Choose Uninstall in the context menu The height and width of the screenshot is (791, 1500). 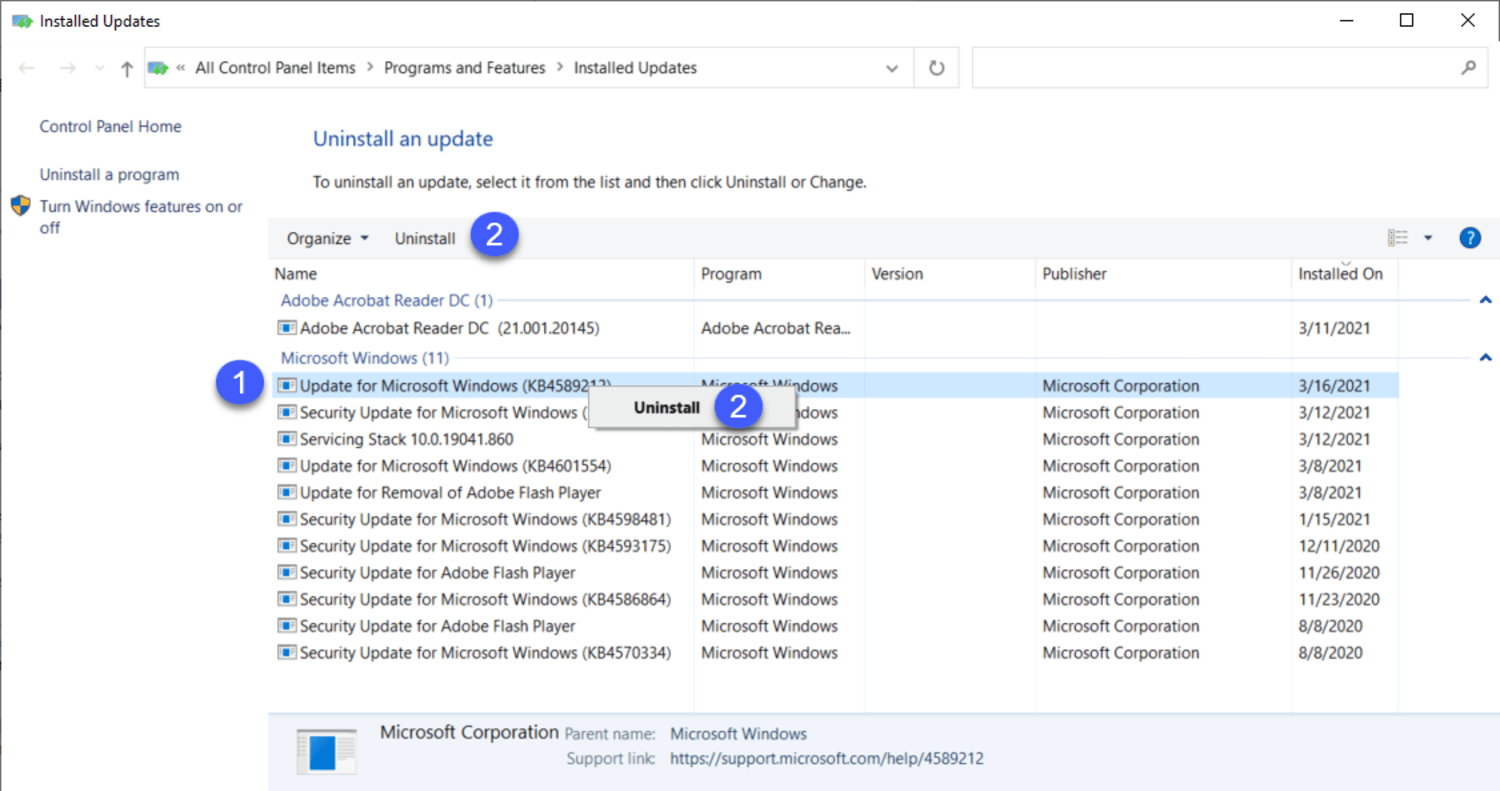667,408
